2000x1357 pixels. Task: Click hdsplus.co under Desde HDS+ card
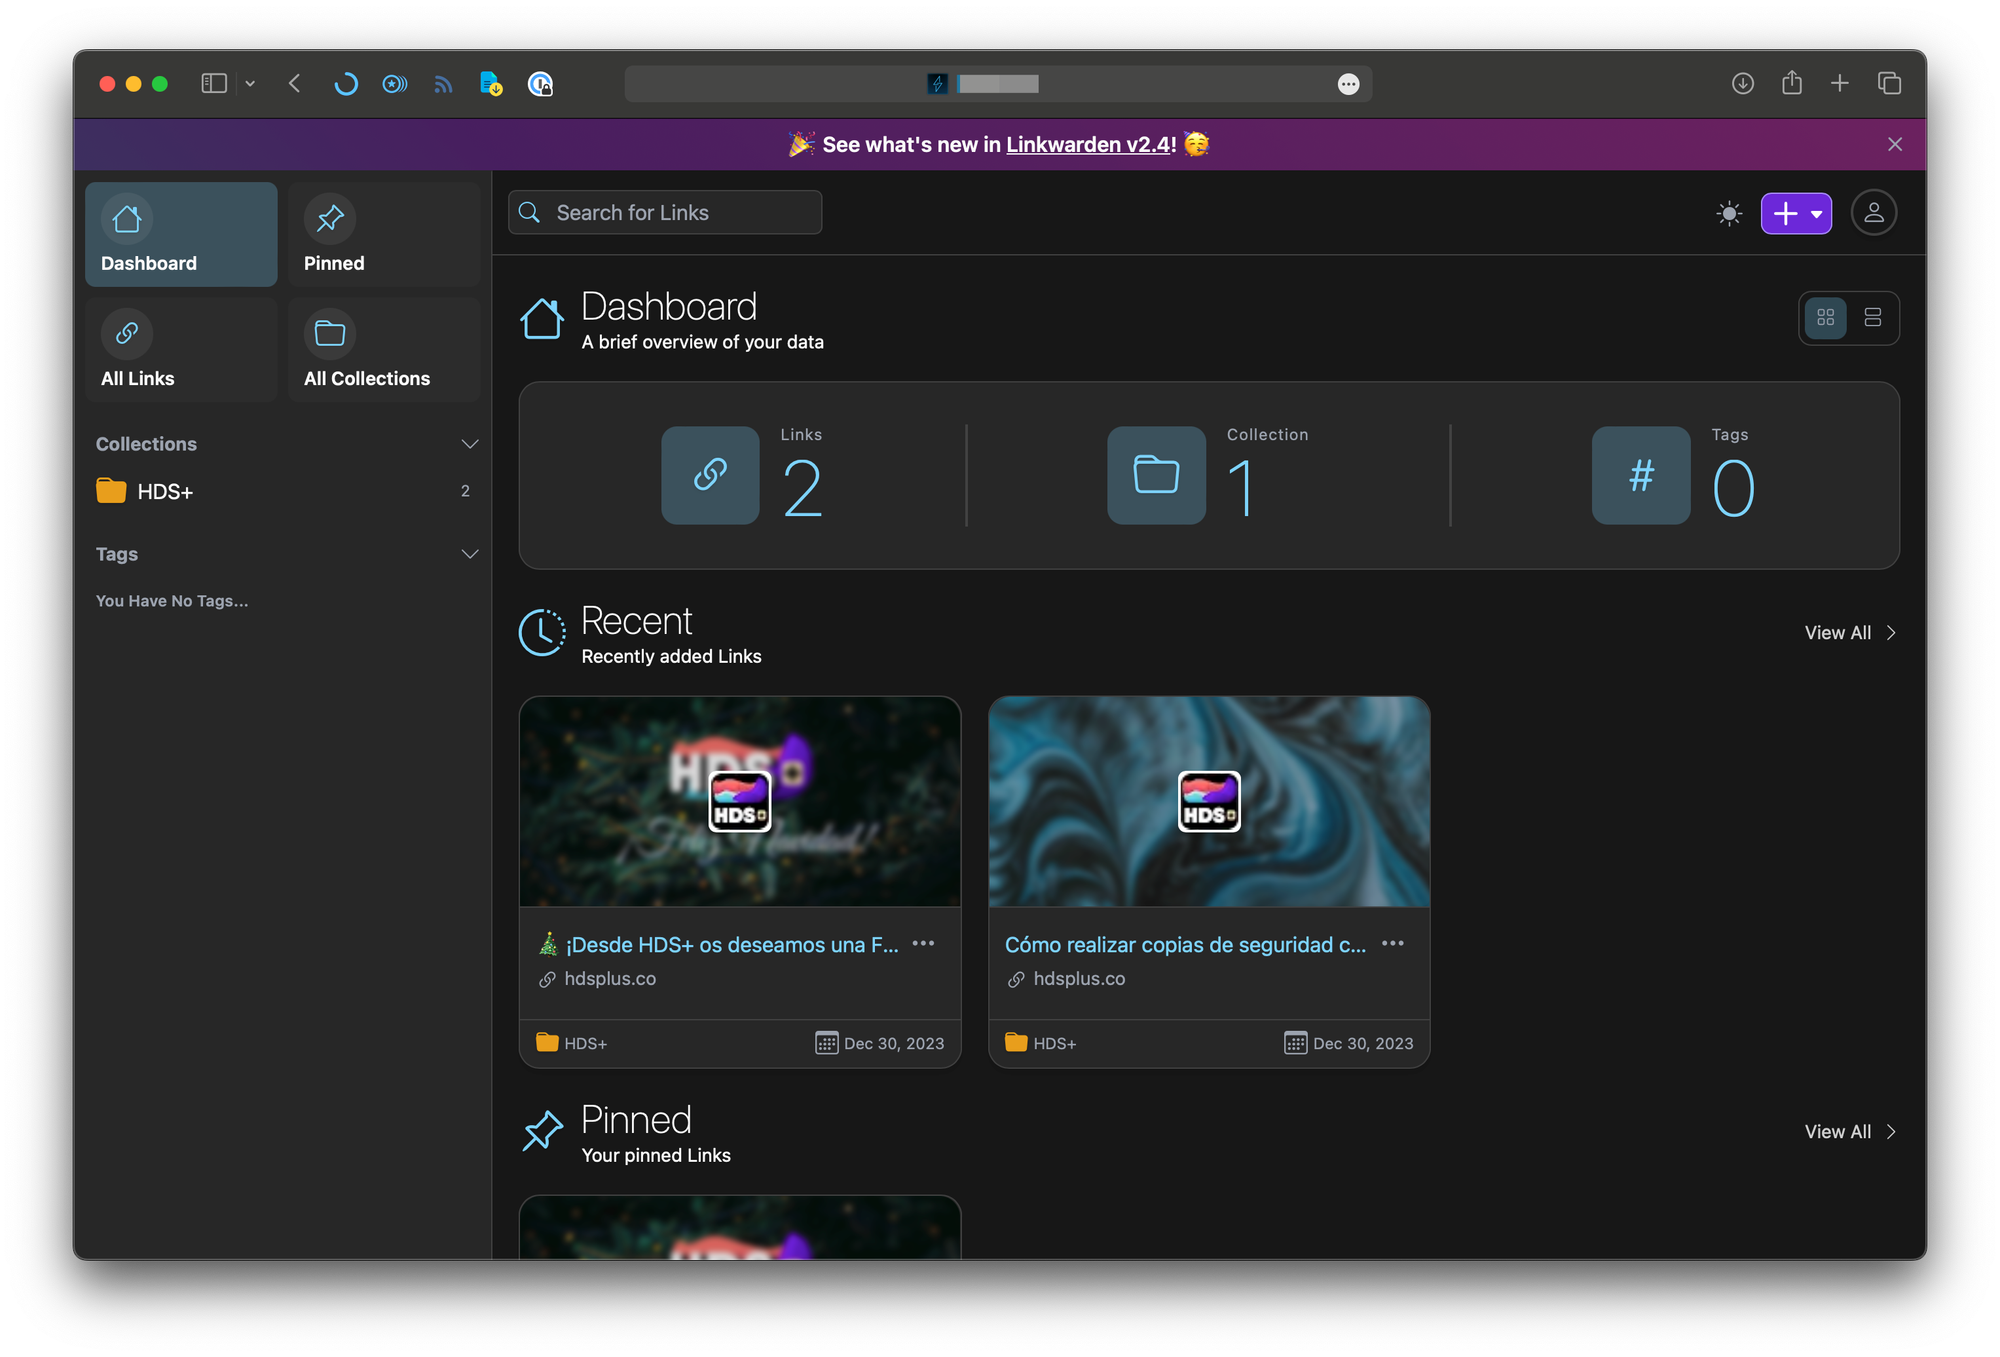(598, 979)
